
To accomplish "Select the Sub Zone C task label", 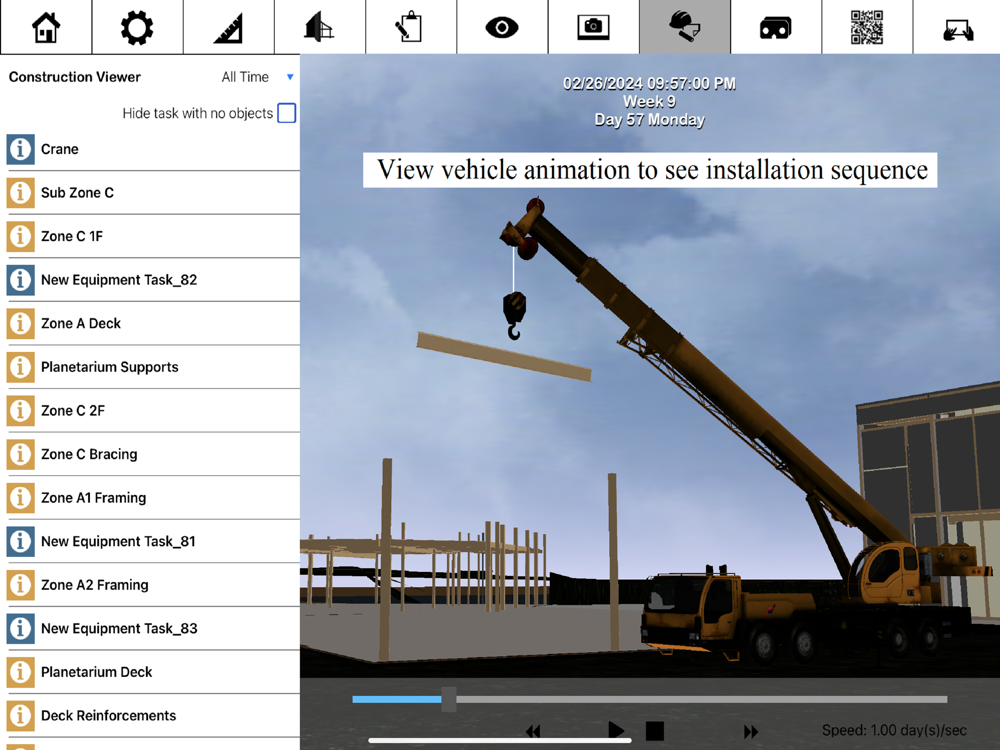I will pos(77,193).
